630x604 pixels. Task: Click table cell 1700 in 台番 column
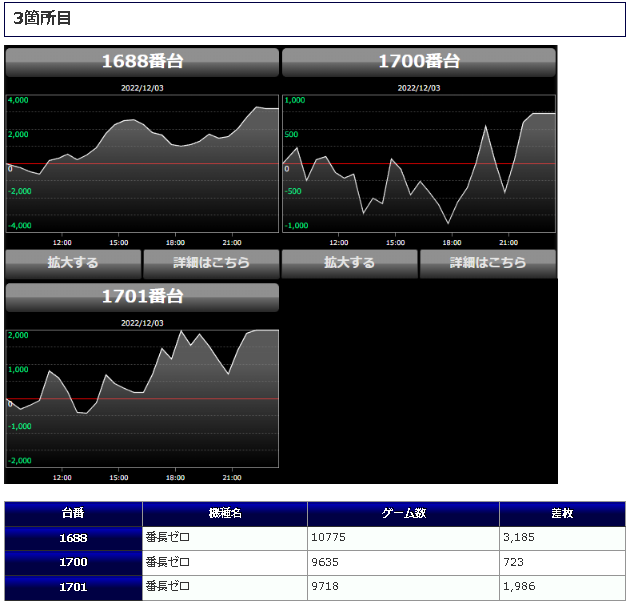click(73, 563)
